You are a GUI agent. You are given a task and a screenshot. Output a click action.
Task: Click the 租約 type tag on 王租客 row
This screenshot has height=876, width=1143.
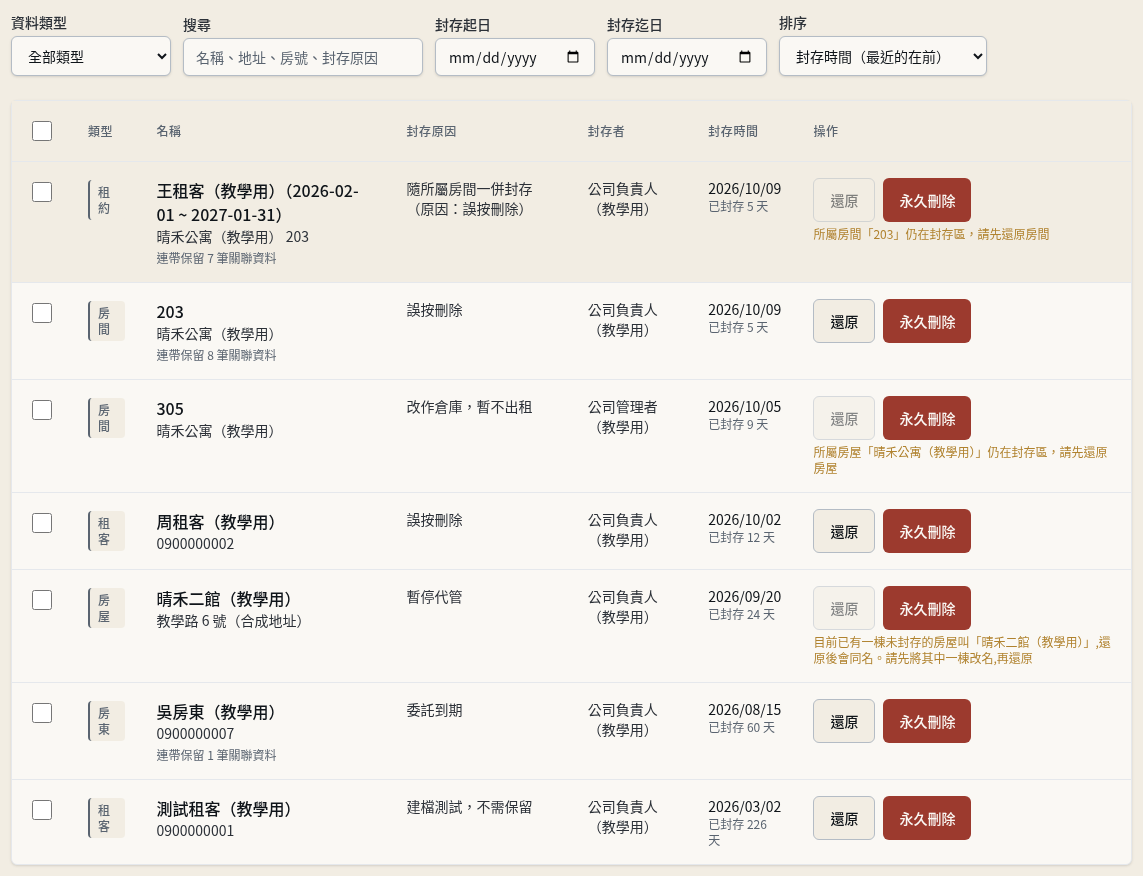(x=106, y=200)
